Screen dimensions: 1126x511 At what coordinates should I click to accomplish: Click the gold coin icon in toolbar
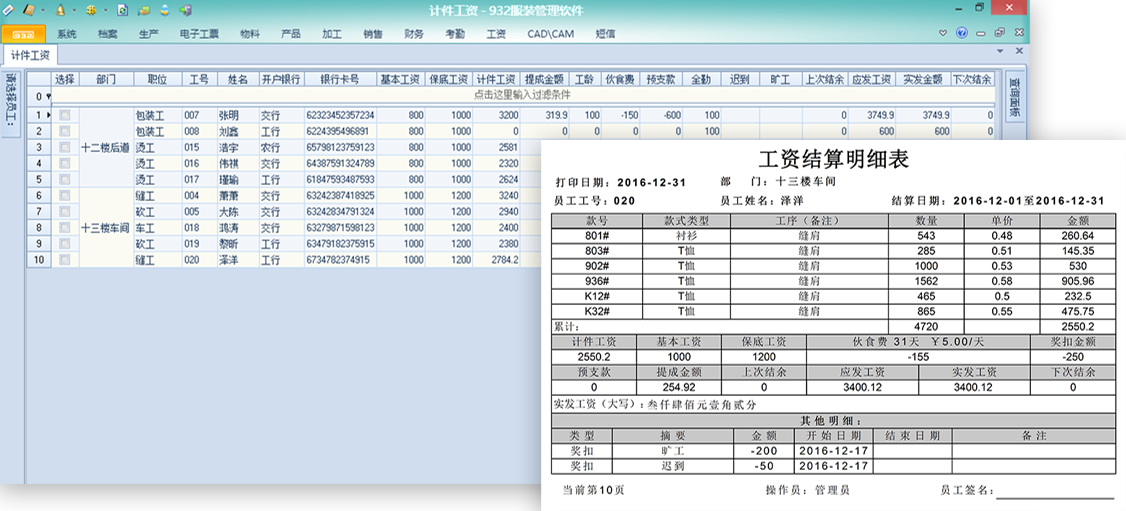[x=91, y=10]
